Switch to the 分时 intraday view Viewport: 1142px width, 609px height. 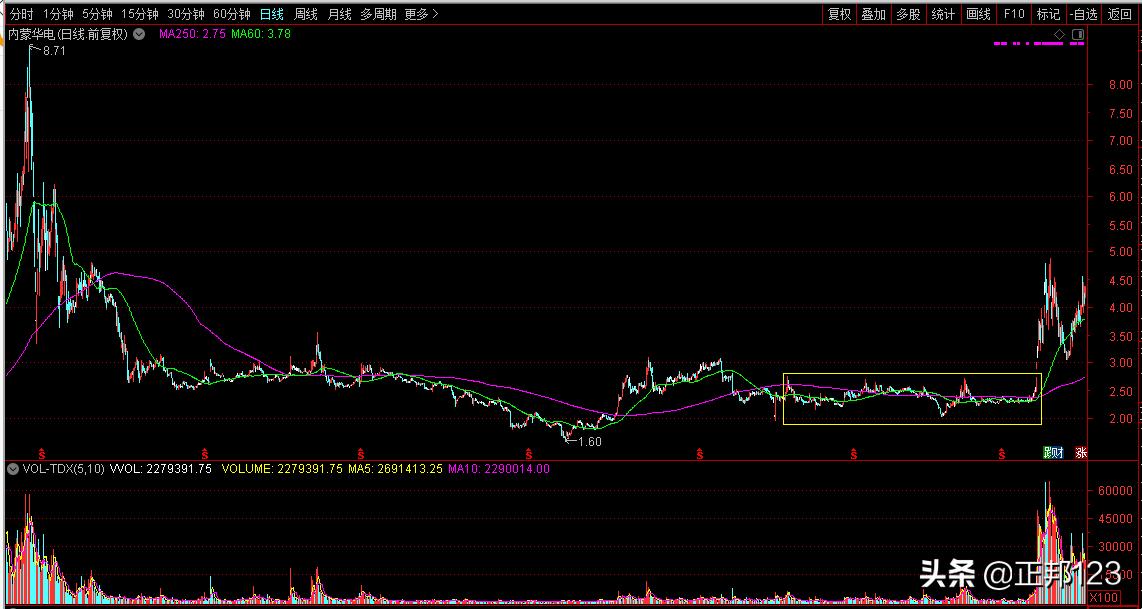(x=21, y=14)
